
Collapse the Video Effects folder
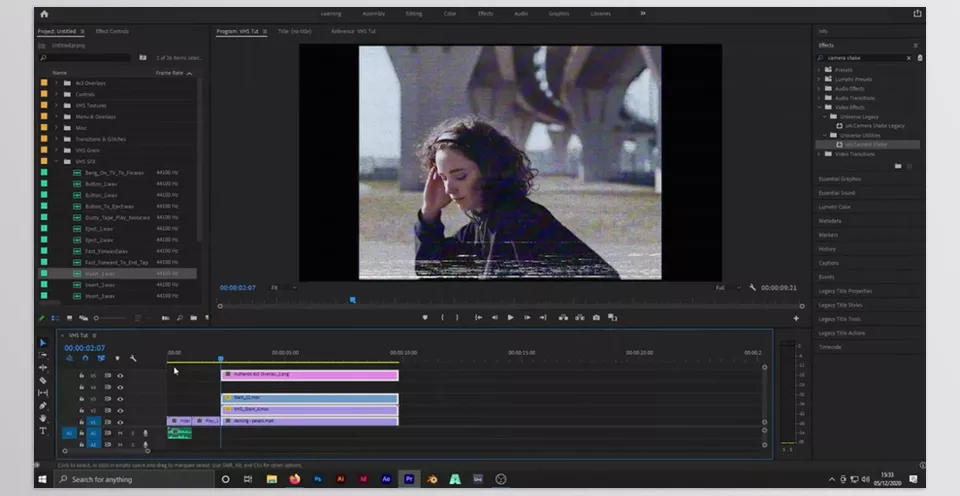click(x=819, y=107)
